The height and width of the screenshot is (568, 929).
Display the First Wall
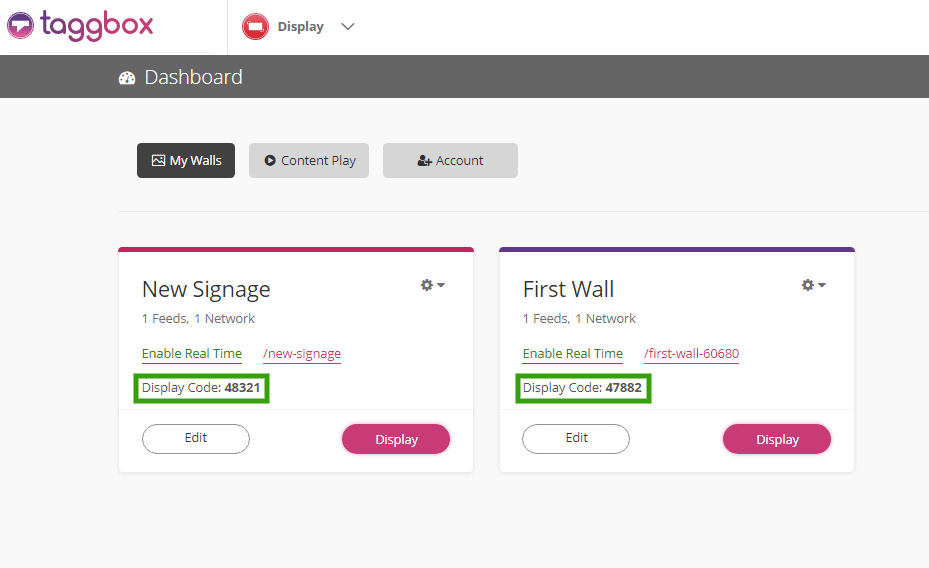(x=777, y=439)
